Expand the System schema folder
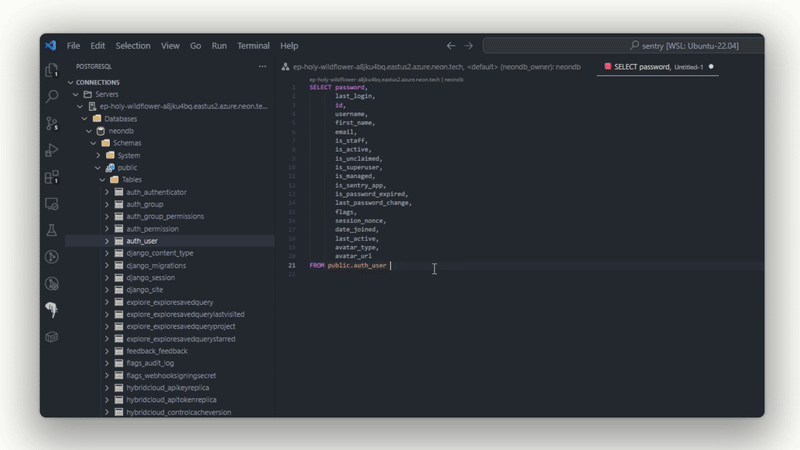The width and height of the screenshot is (800, 450). 98,155
